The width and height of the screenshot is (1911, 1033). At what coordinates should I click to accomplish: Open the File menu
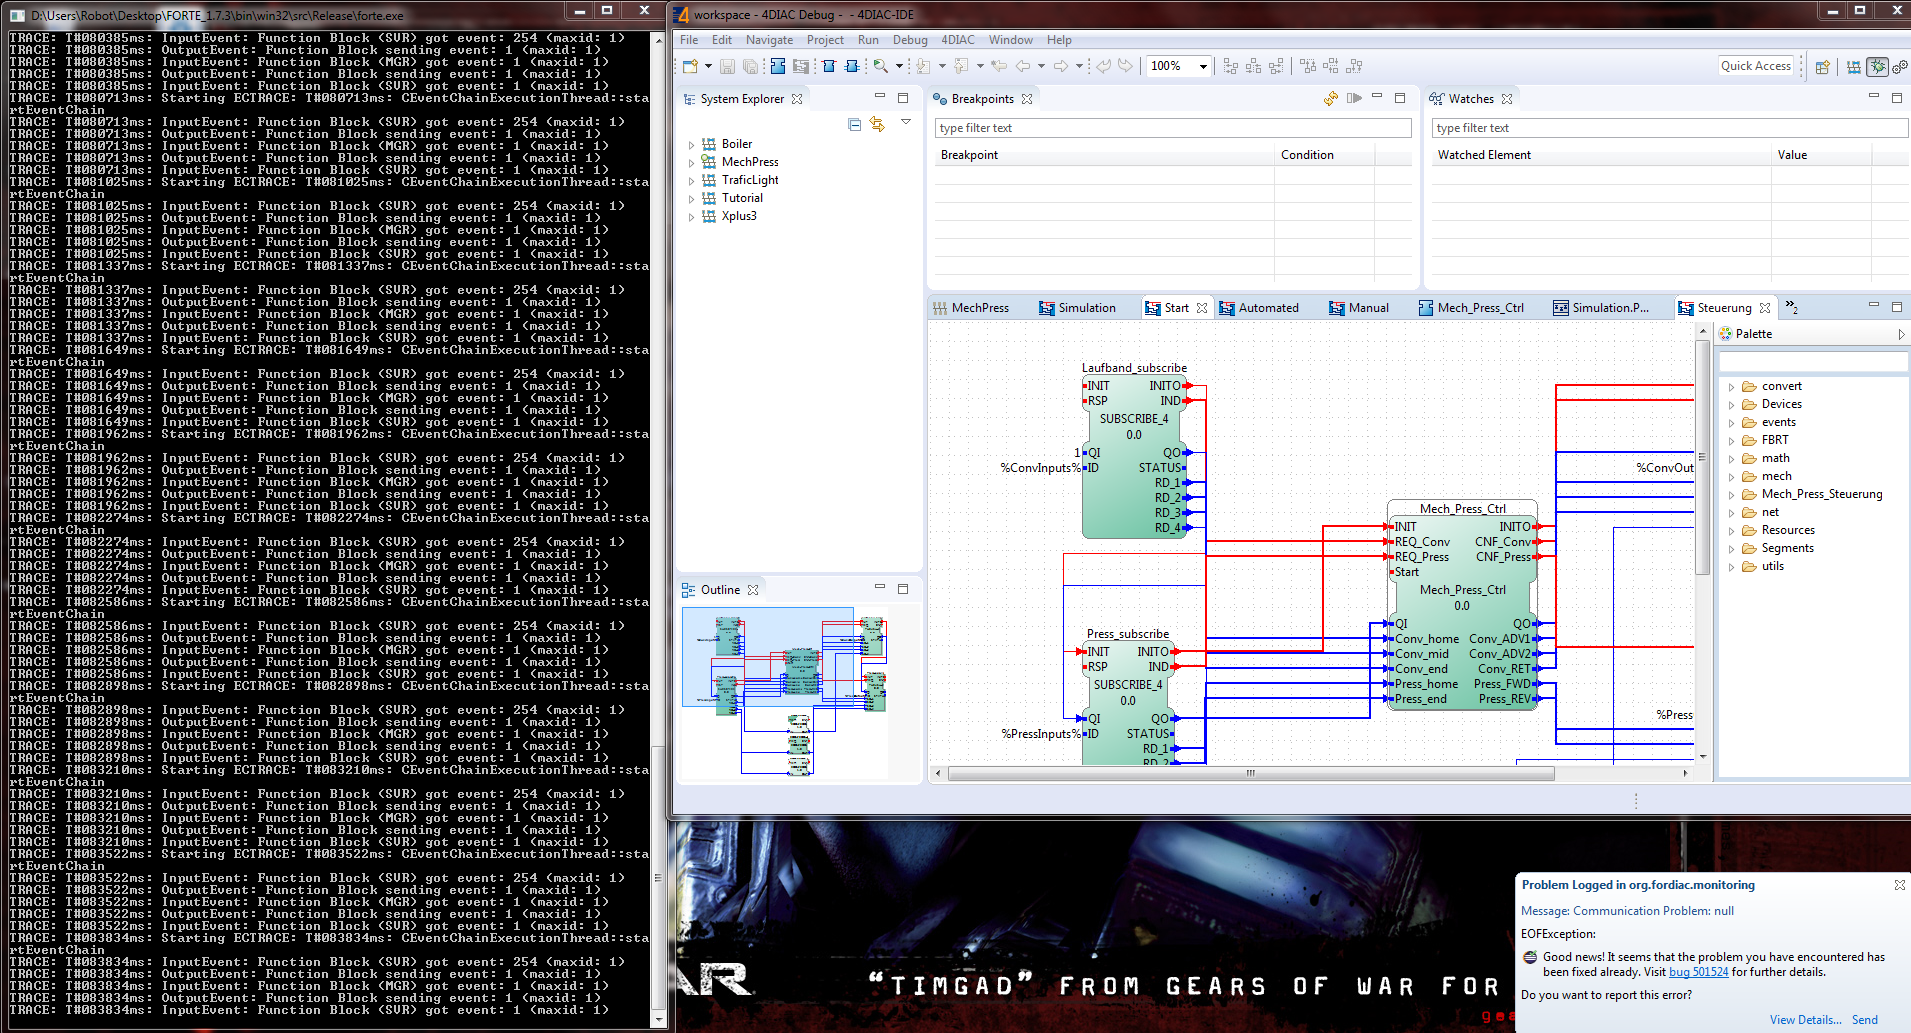(x=689, y=40)
